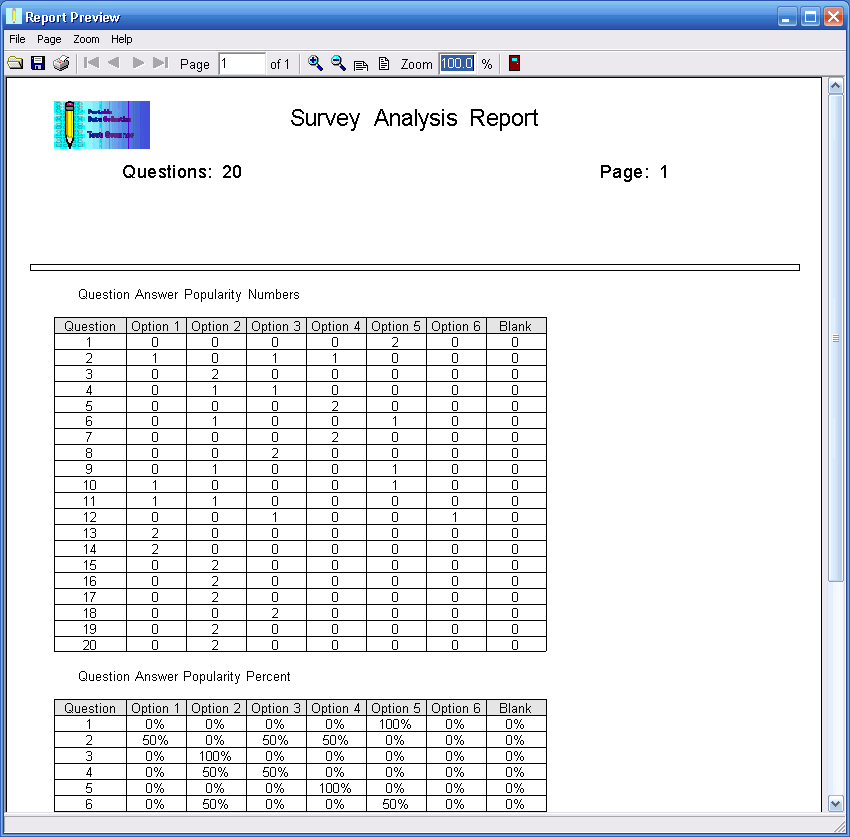Click the vertical scrollbar thumb
The width and height of the screenshot is (850, 837).
835,338
